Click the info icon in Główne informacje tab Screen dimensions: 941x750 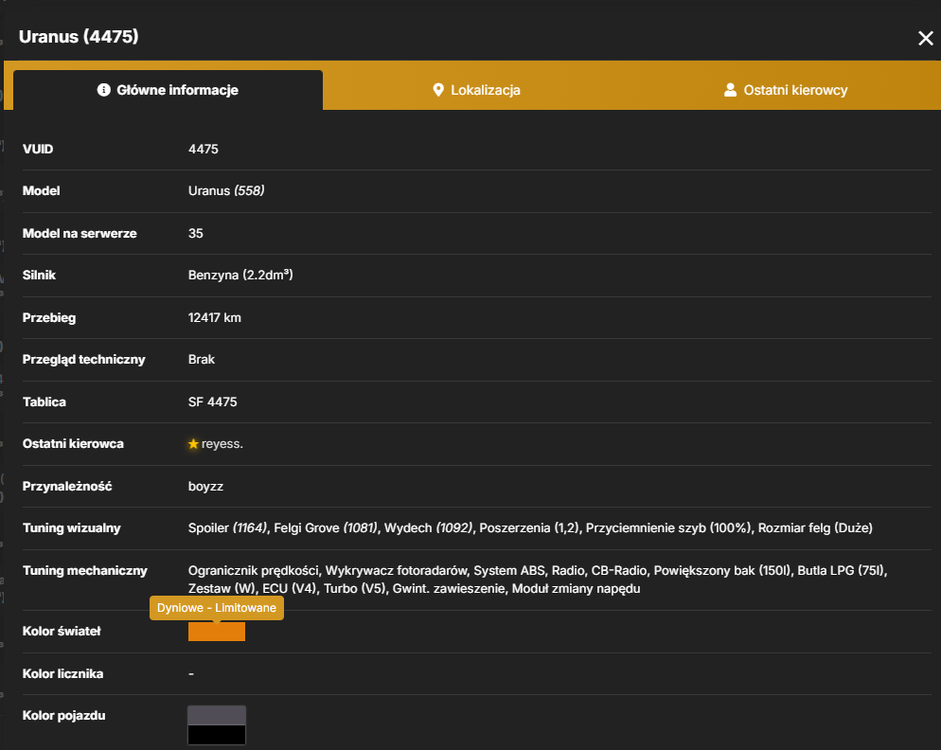(x=104, y=90)
